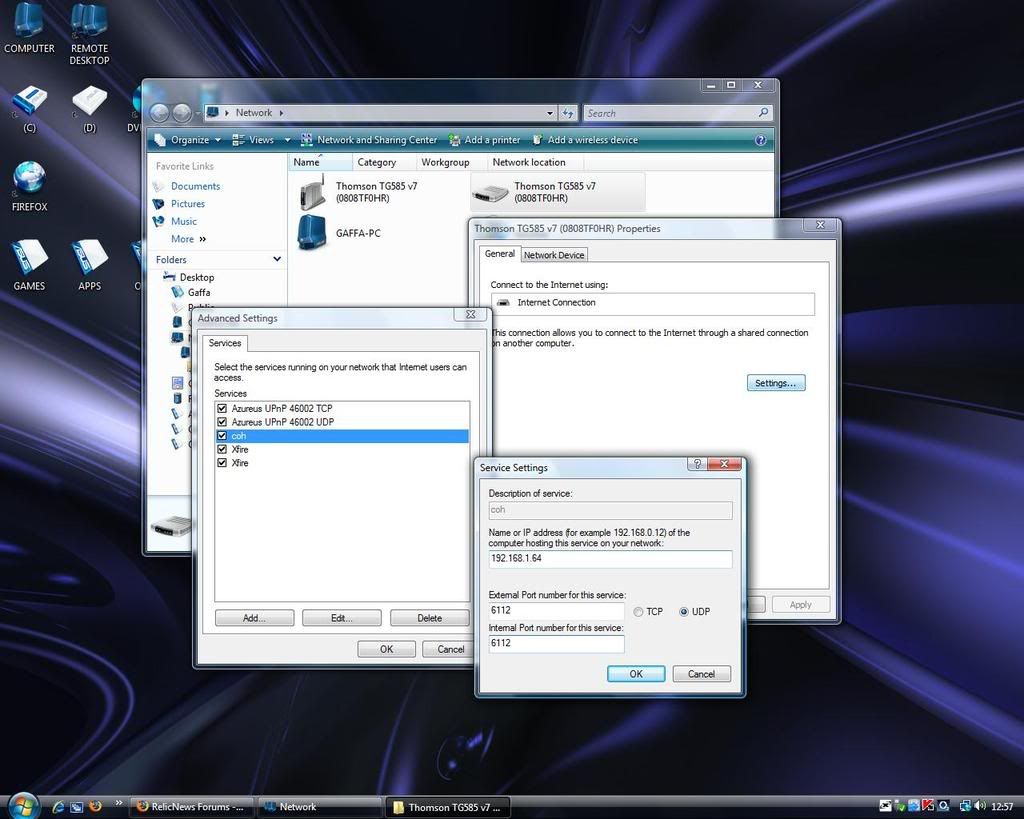Launch Firefox from Quick Launch bar

coord(95,807)
